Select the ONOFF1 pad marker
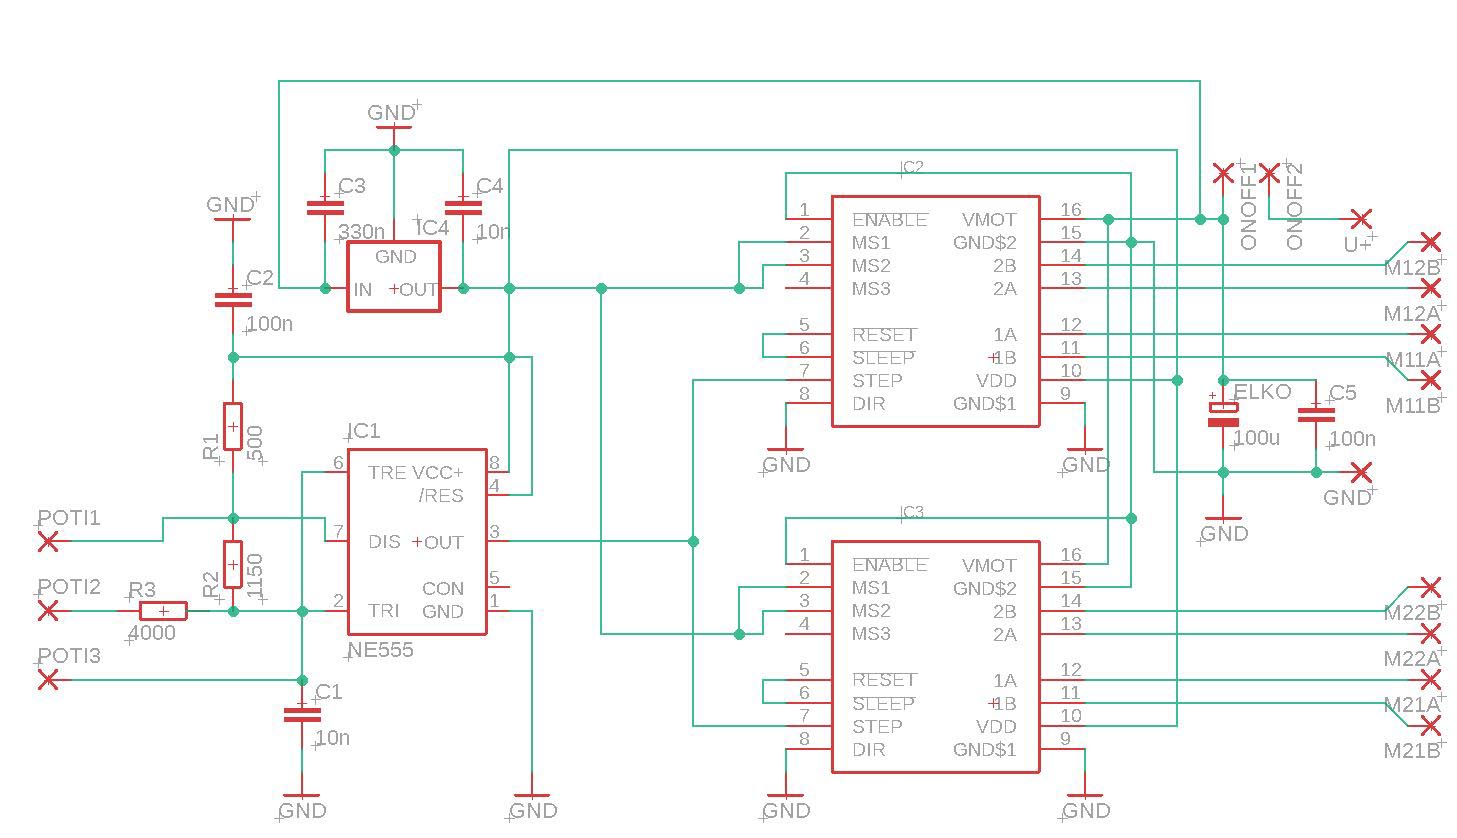This screenshot has height=838, width=1457. 1222,173
